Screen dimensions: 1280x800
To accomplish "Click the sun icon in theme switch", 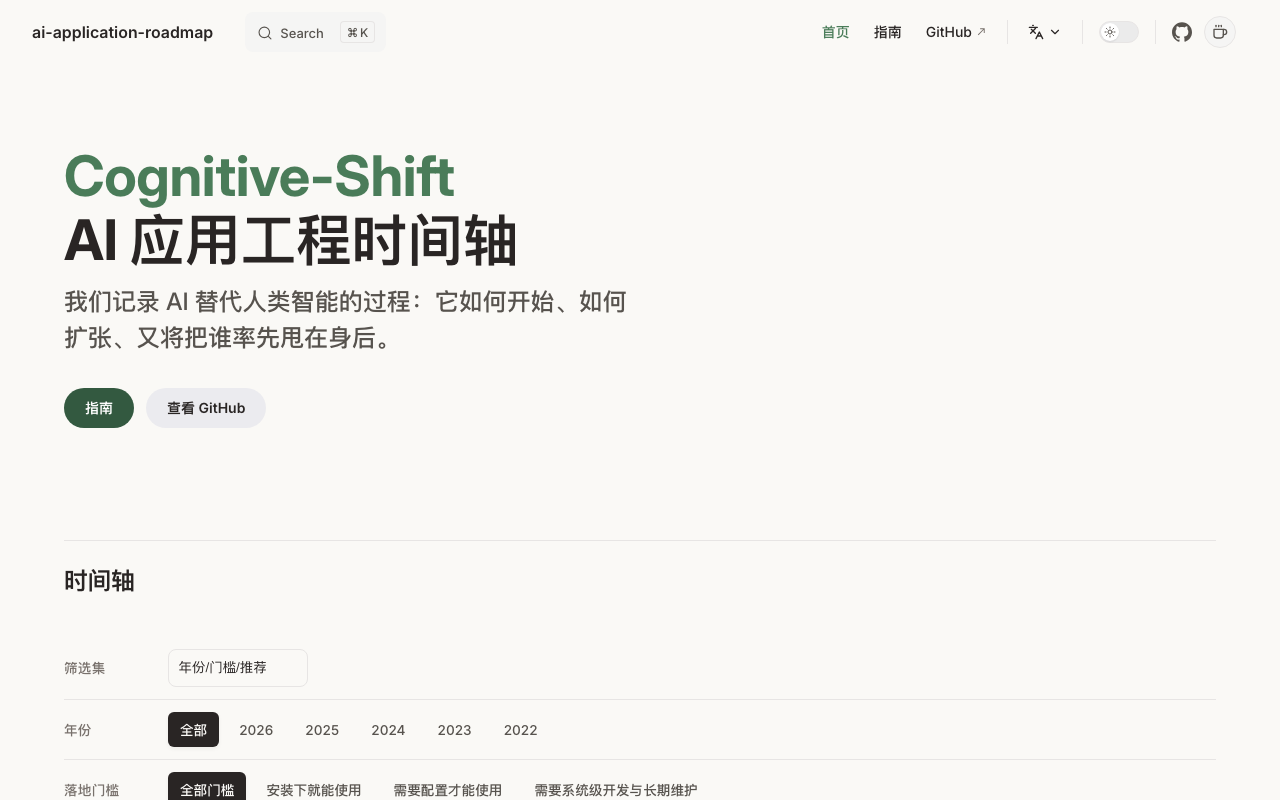I will pyautogui.click(x=1110, y=32).
